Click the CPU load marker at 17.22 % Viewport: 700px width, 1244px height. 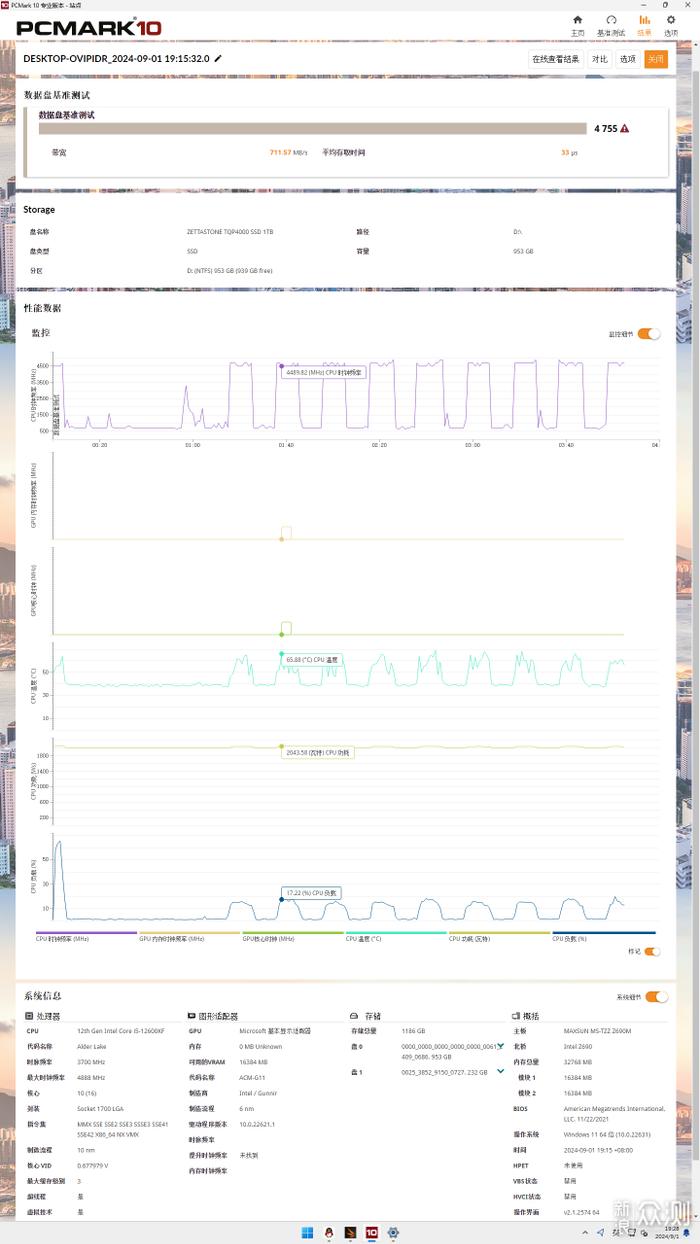282,899
